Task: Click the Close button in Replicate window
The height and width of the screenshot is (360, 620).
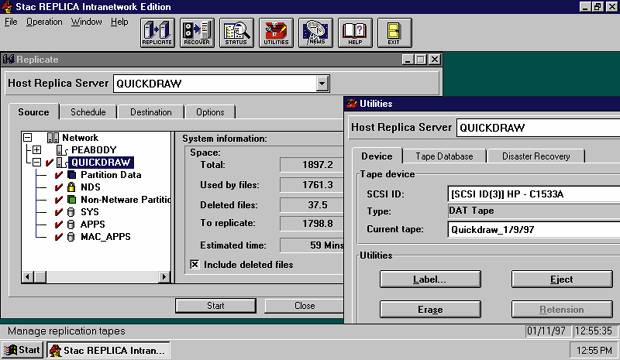Action: tap(304, 306)
